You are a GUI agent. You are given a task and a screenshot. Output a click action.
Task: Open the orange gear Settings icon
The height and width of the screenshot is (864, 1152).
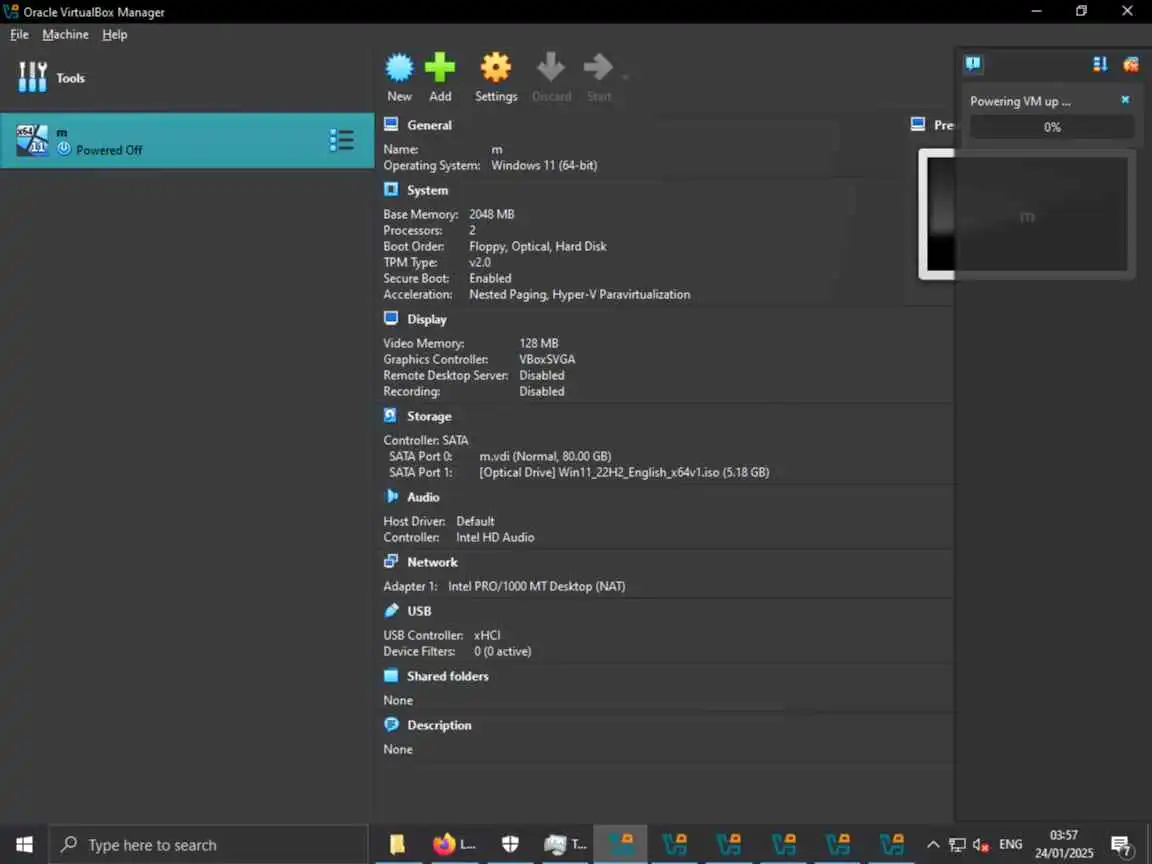[x=496, y=68]
